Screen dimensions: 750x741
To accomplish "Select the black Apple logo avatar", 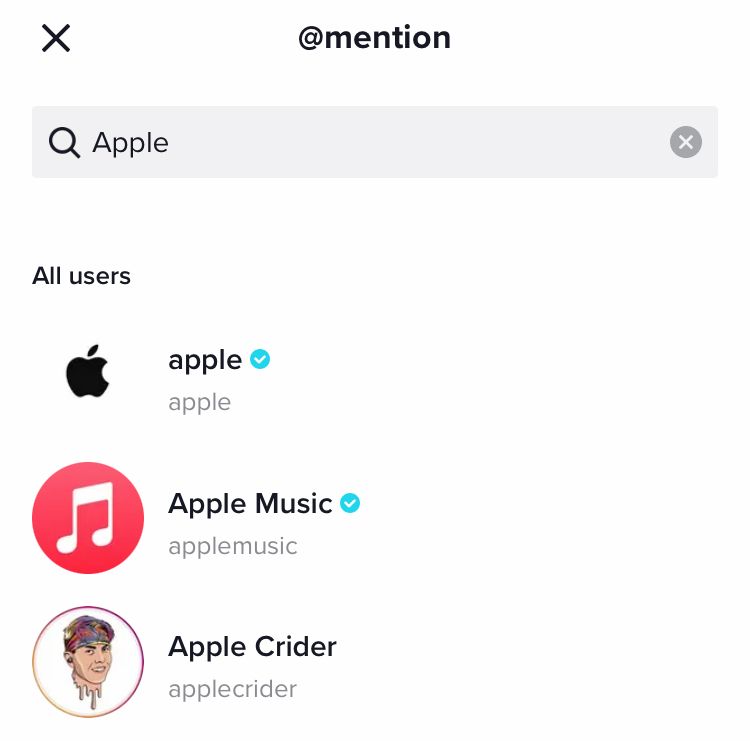I will point(88,372).
